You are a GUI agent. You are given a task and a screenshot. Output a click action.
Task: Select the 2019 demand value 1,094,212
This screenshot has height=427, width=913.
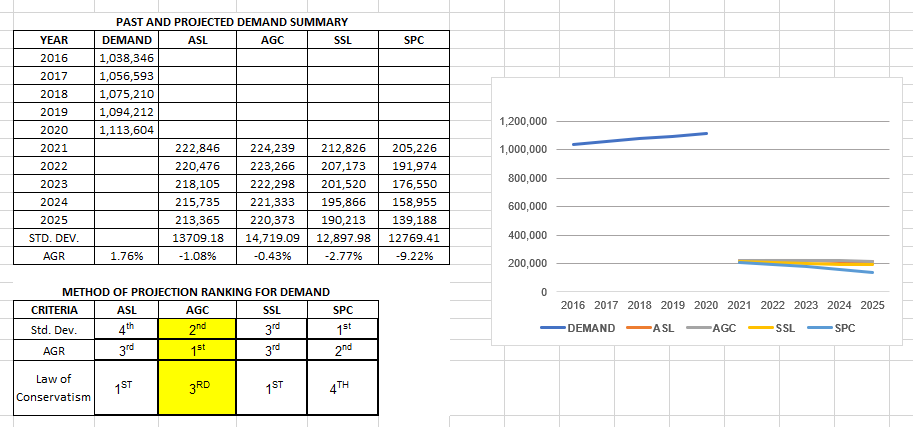coord(126,112)
